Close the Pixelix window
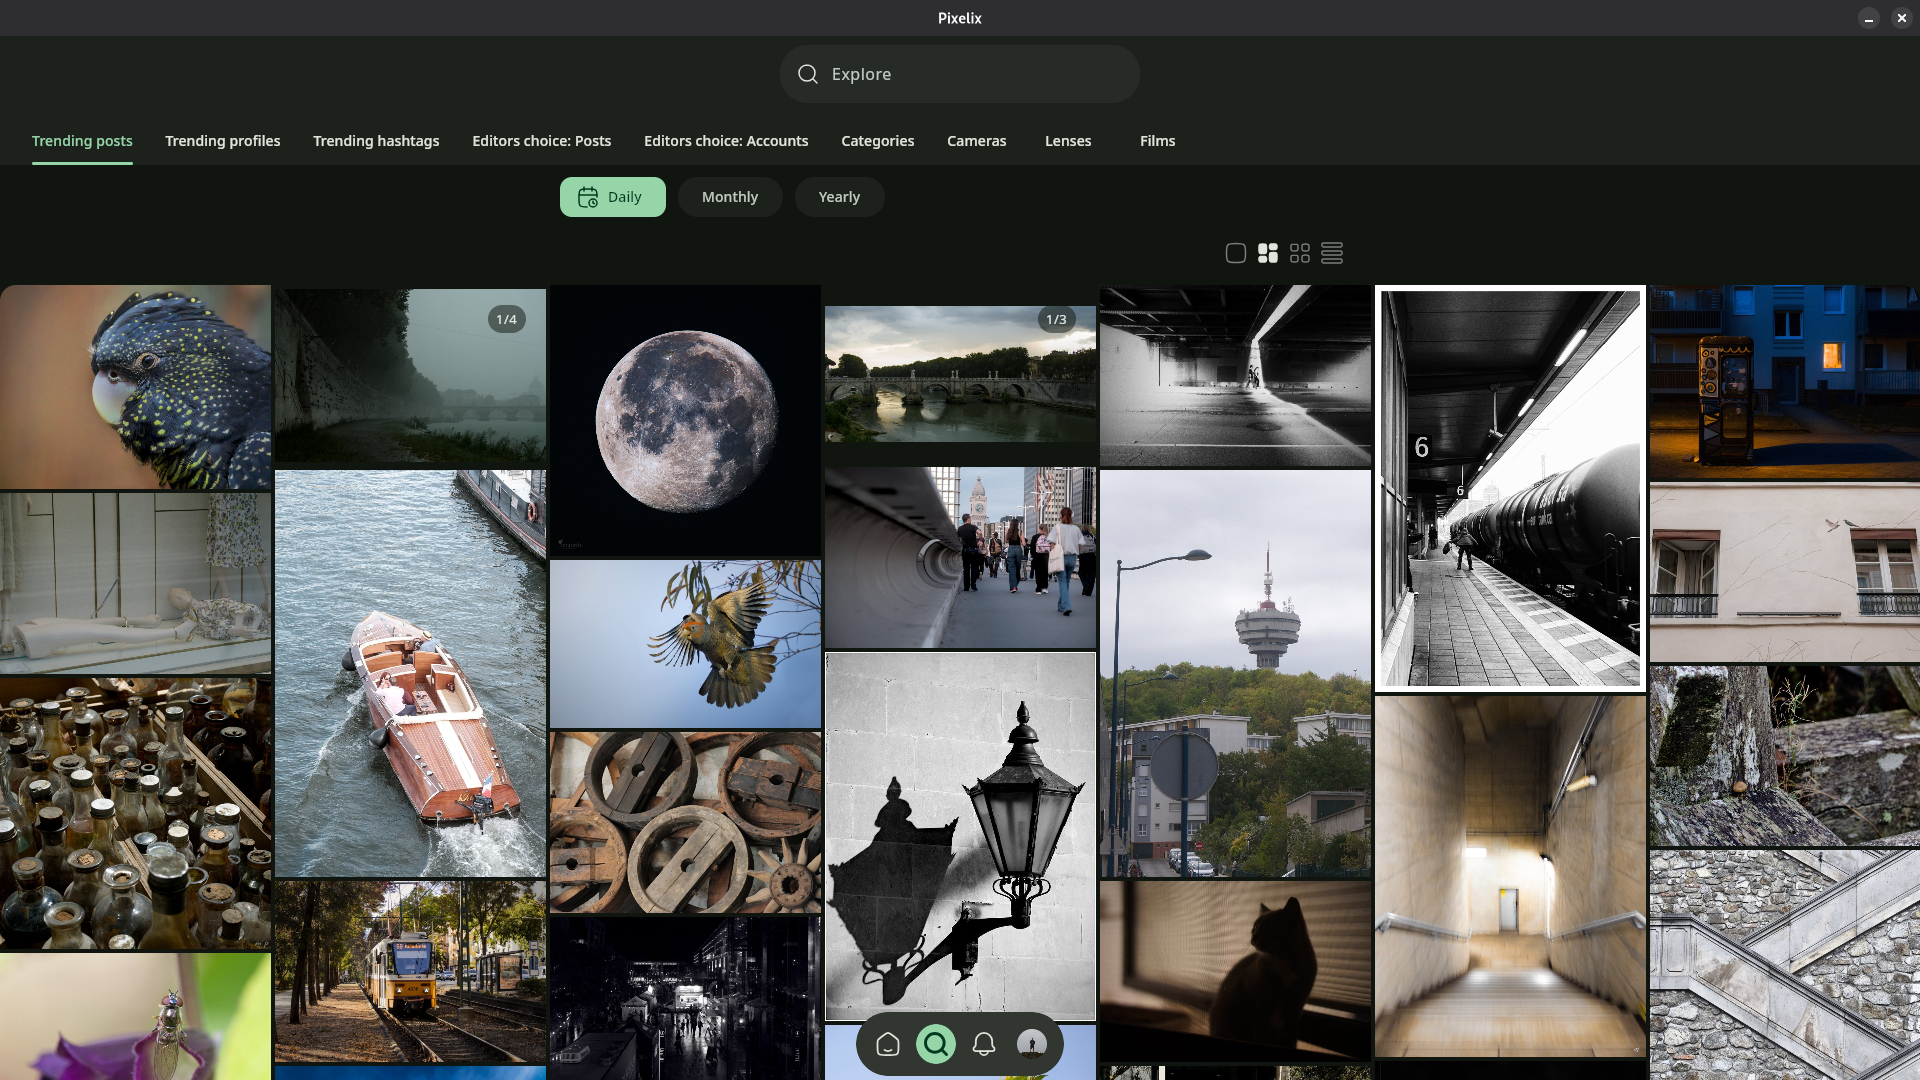The image size is (1920, 1080). point(1901,18)
